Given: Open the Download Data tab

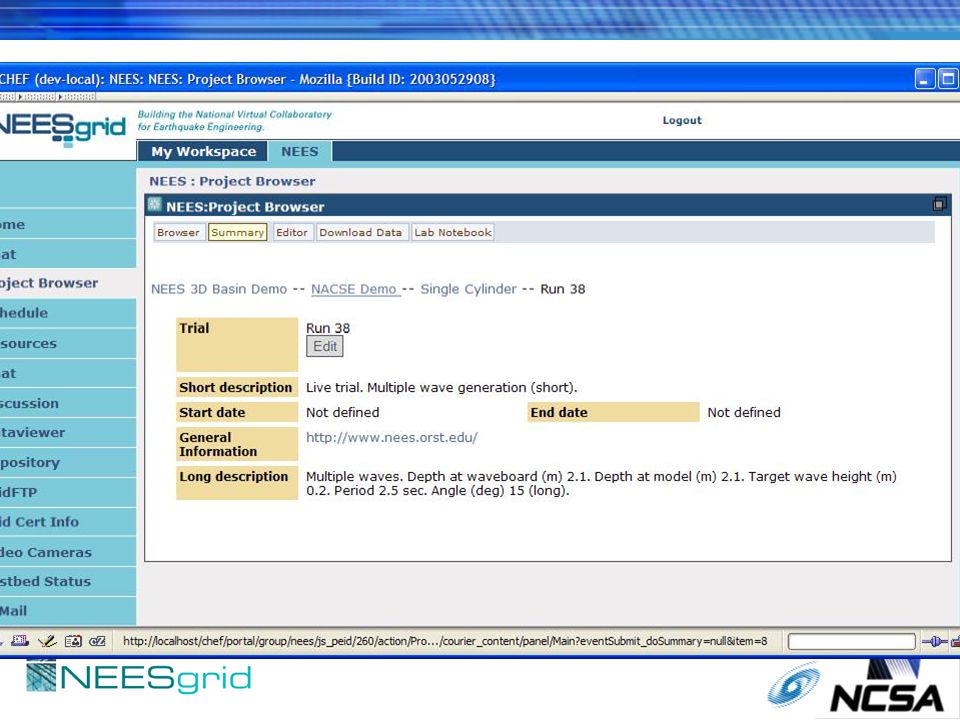Looking at the screenshot, I should tap(361, 233).
